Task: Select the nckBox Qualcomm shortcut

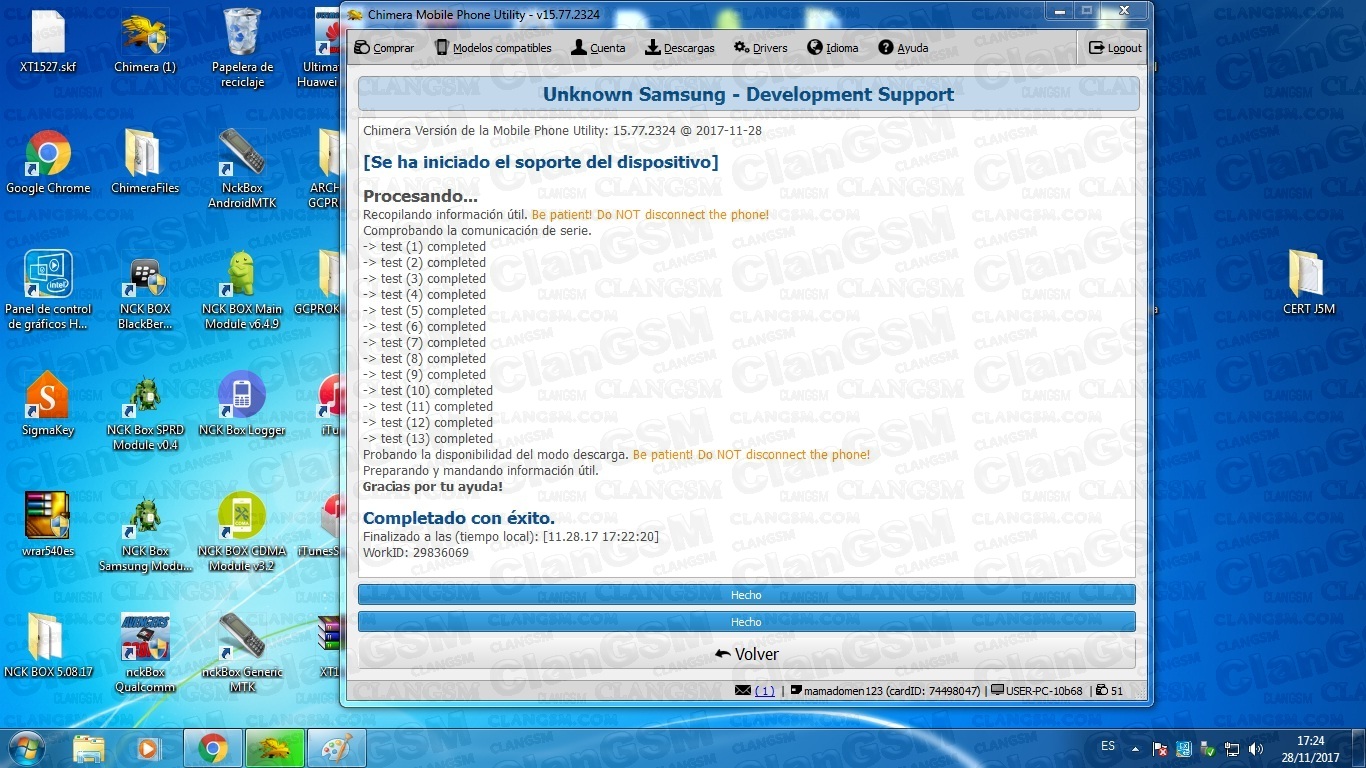Action: (x=145, y=653)
